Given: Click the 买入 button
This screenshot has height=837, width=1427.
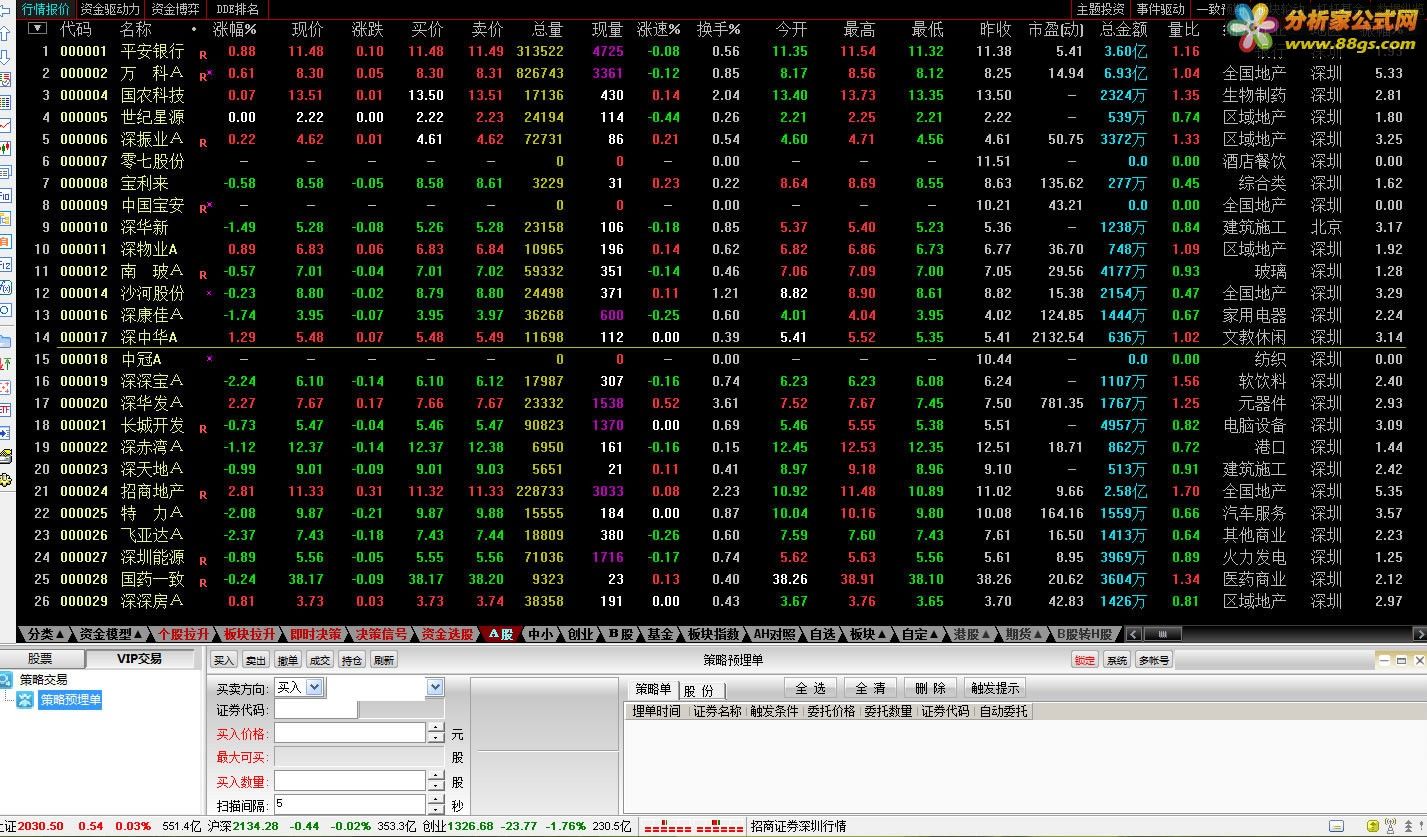Looking at the screenshot, I should click(x=224, y=660).
